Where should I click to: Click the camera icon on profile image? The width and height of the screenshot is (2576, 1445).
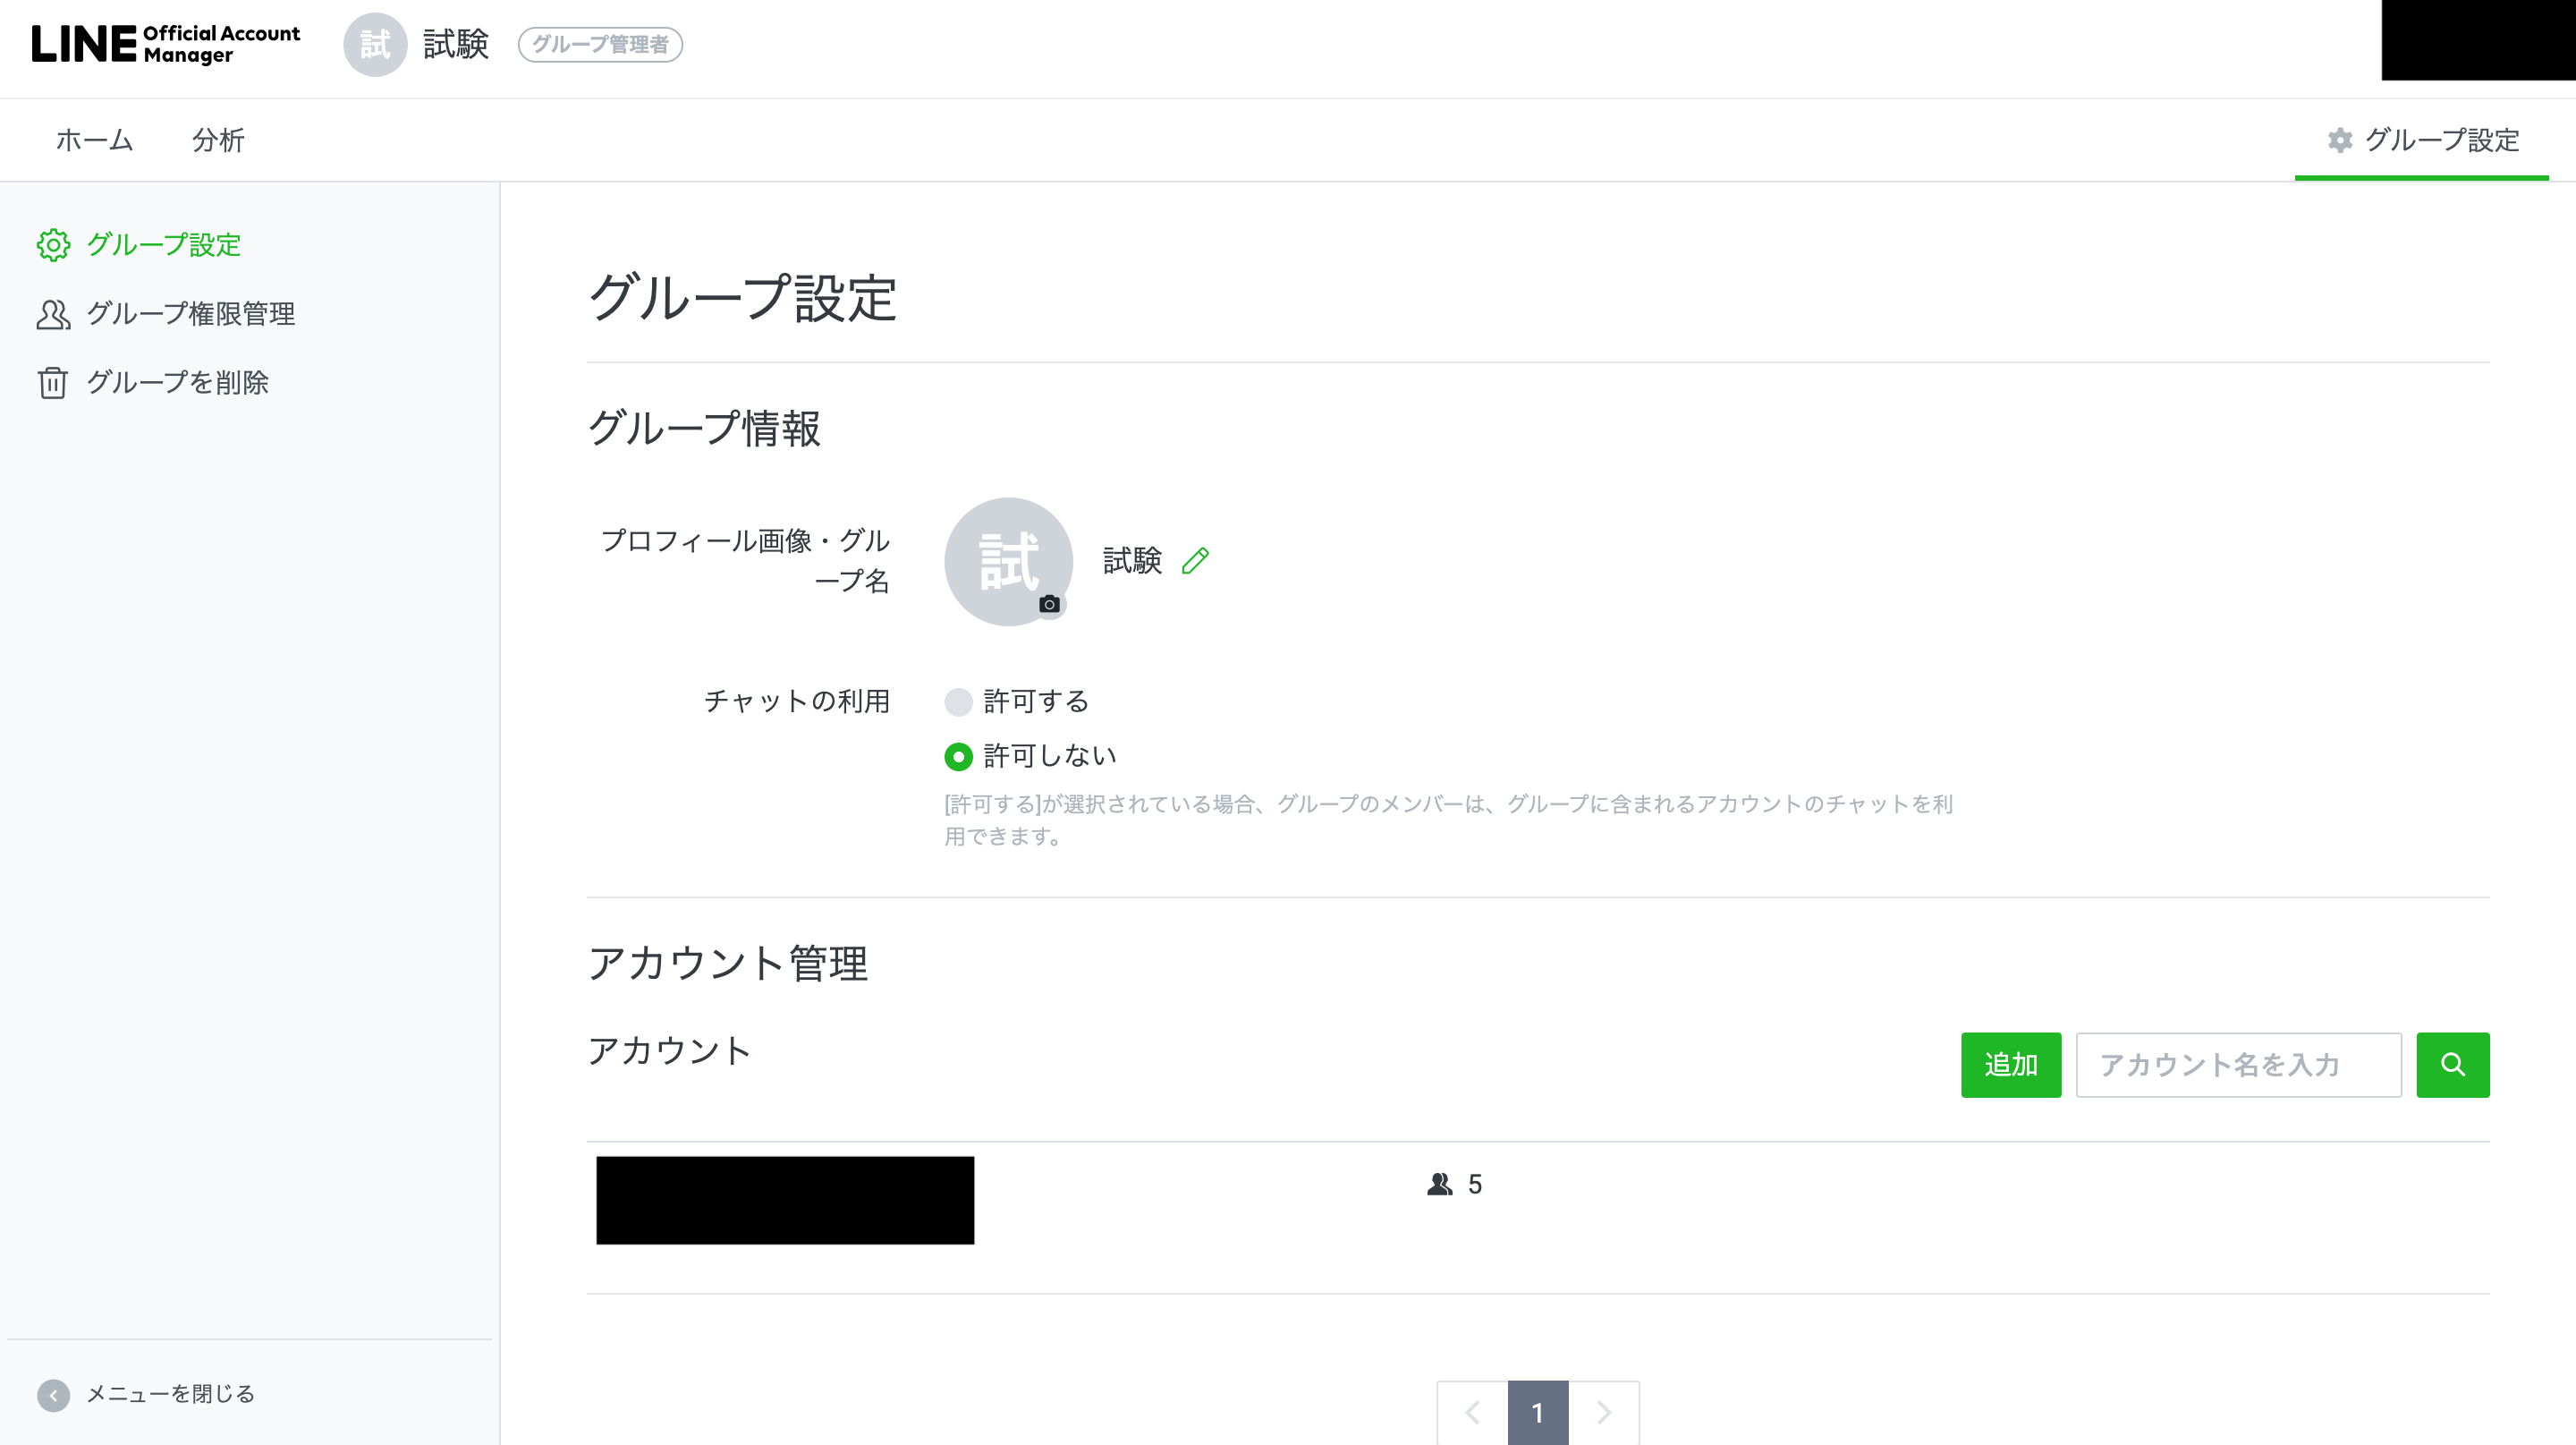(1049, 604)
